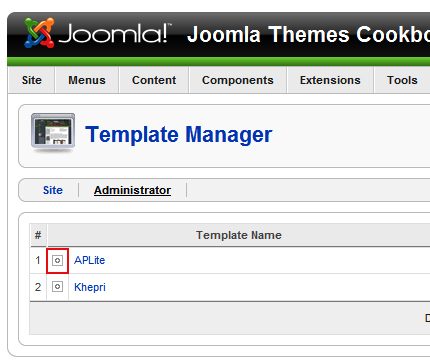Click the # column header
The width and height of the screenshot is (430, 360).
click(x=38, y=235)
